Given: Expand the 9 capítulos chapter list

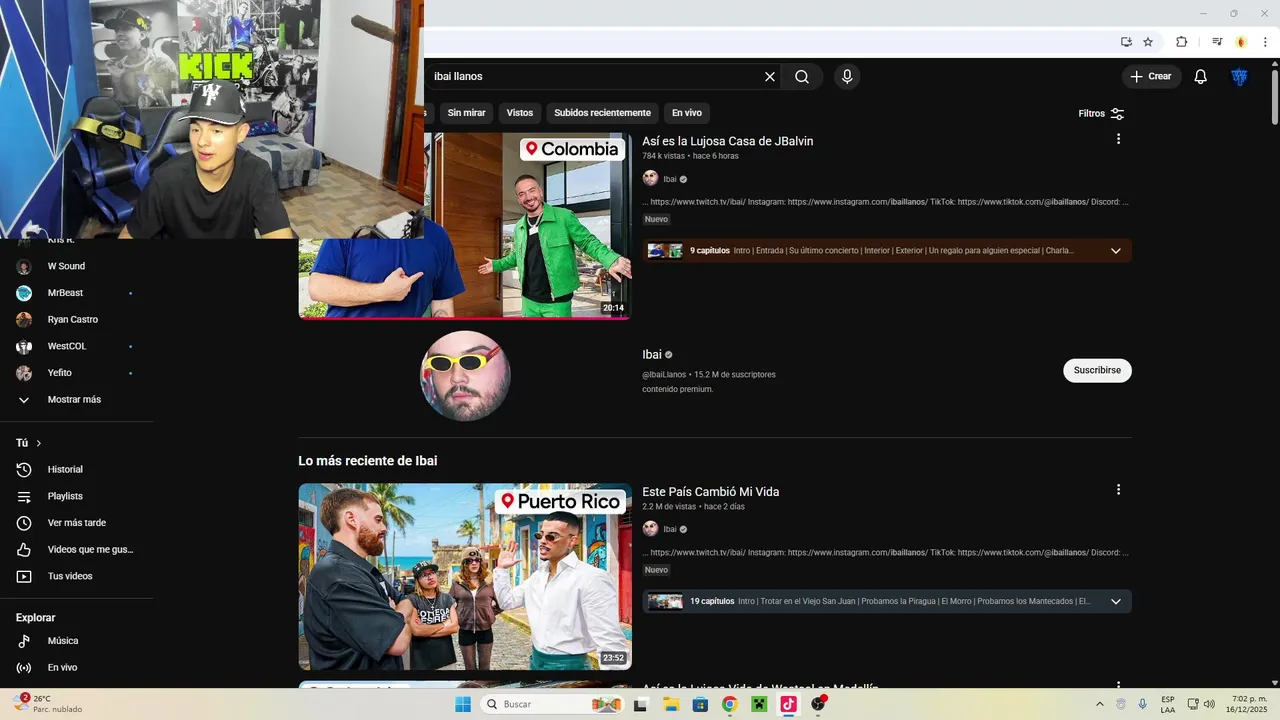Looking at the screenshot, I should coord(1116,250).
